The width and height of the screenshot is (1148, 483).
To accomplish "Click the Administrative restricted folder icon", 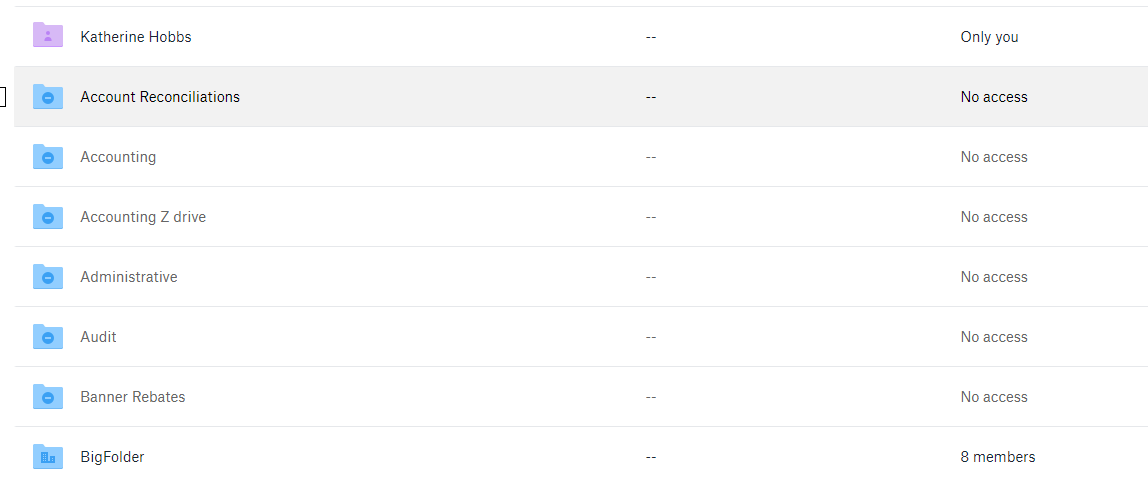I will coord(48,277).
